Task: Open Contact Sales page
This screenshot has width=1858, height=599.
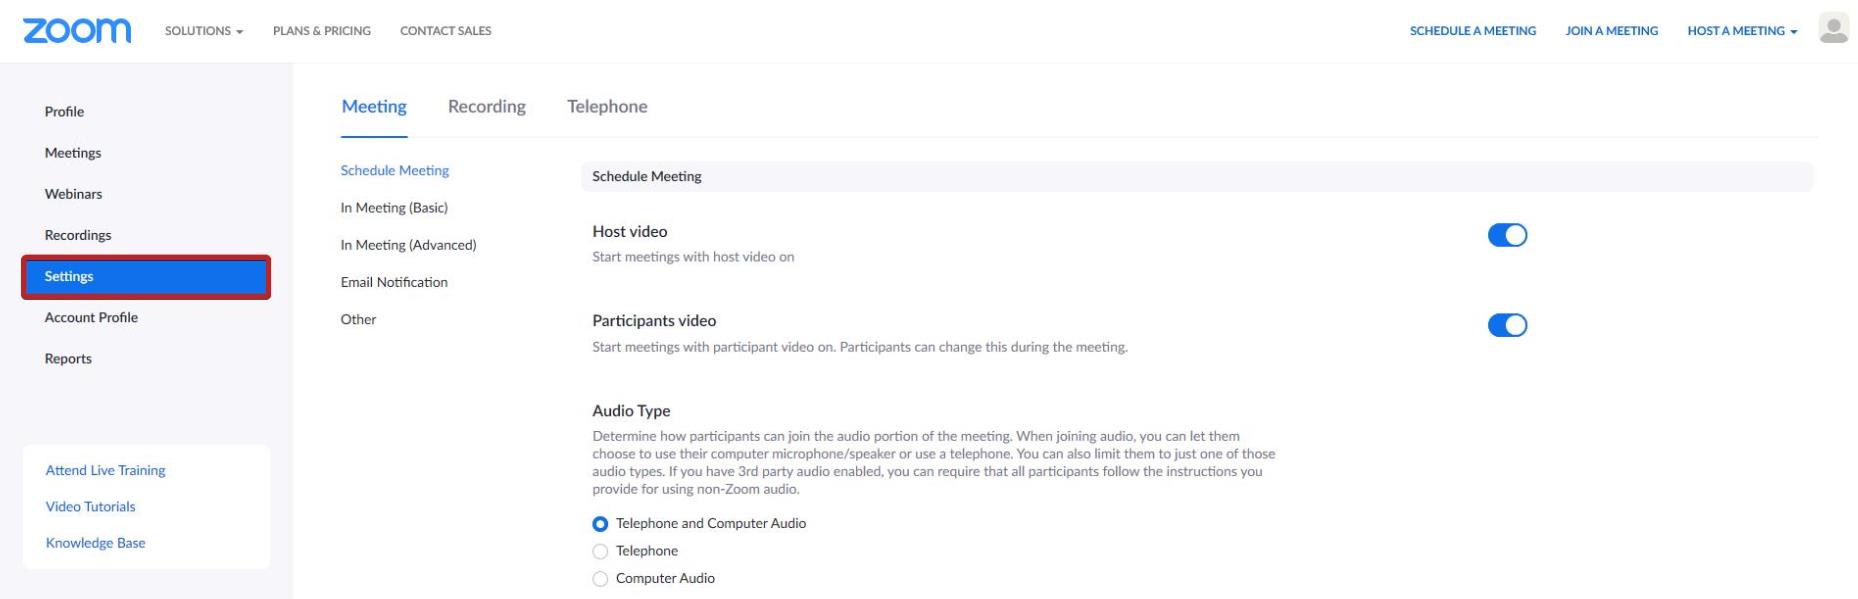Action: coord(446,31)
